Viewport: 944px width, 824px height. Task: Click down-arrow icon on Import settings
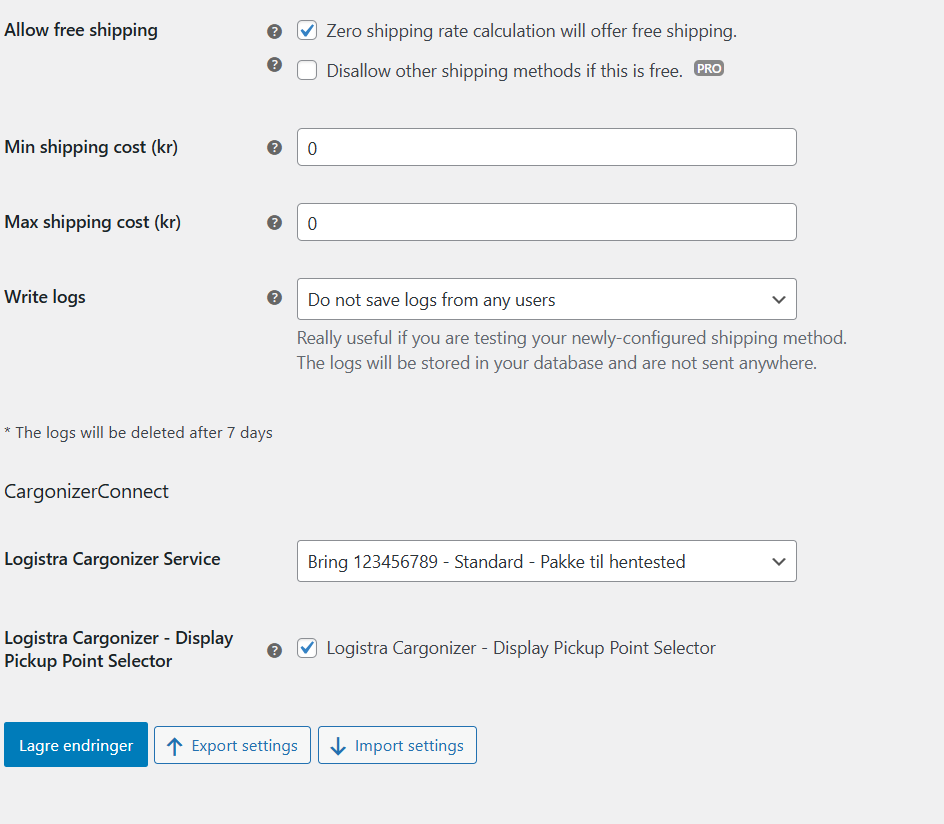(x=338, y=746)
